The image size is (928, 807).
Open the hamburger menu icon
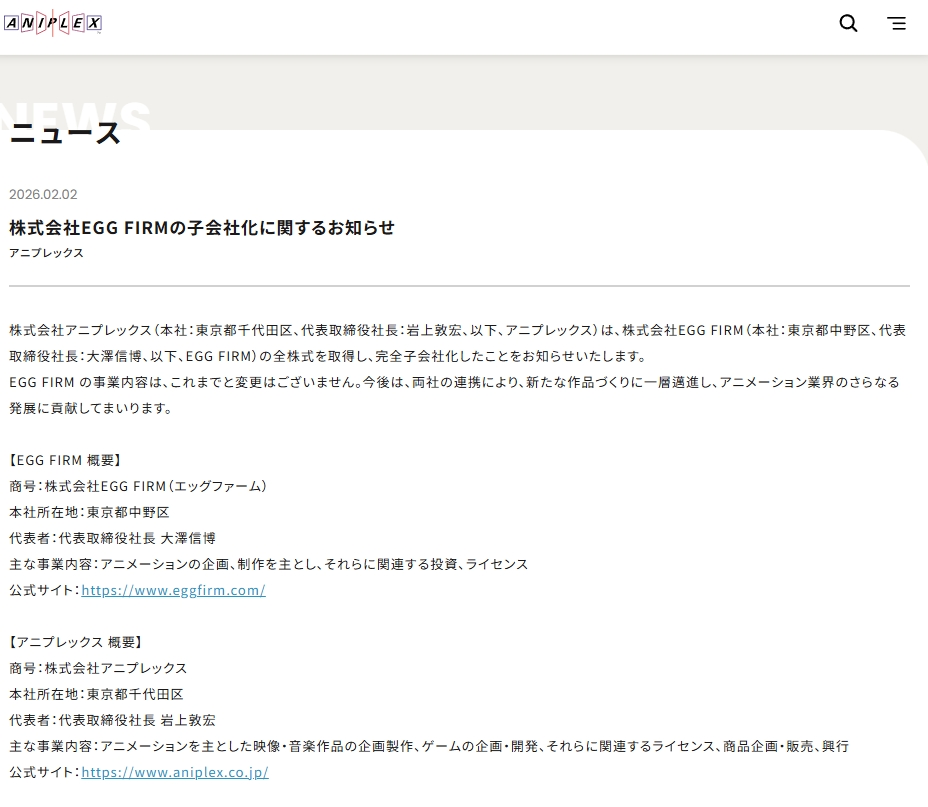coord(897,23)
